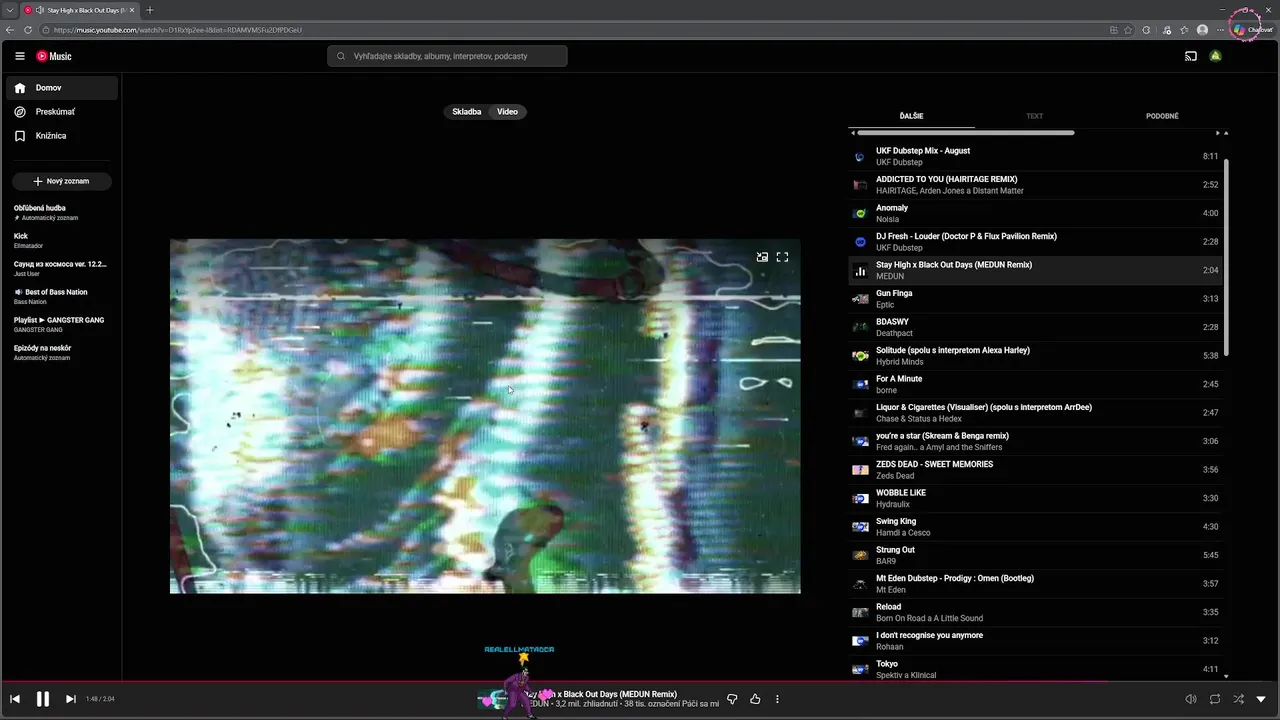Screen dimensions: 1280x720
Task: Open Epizódy na neskôr playlist
Action: [61, 352]
